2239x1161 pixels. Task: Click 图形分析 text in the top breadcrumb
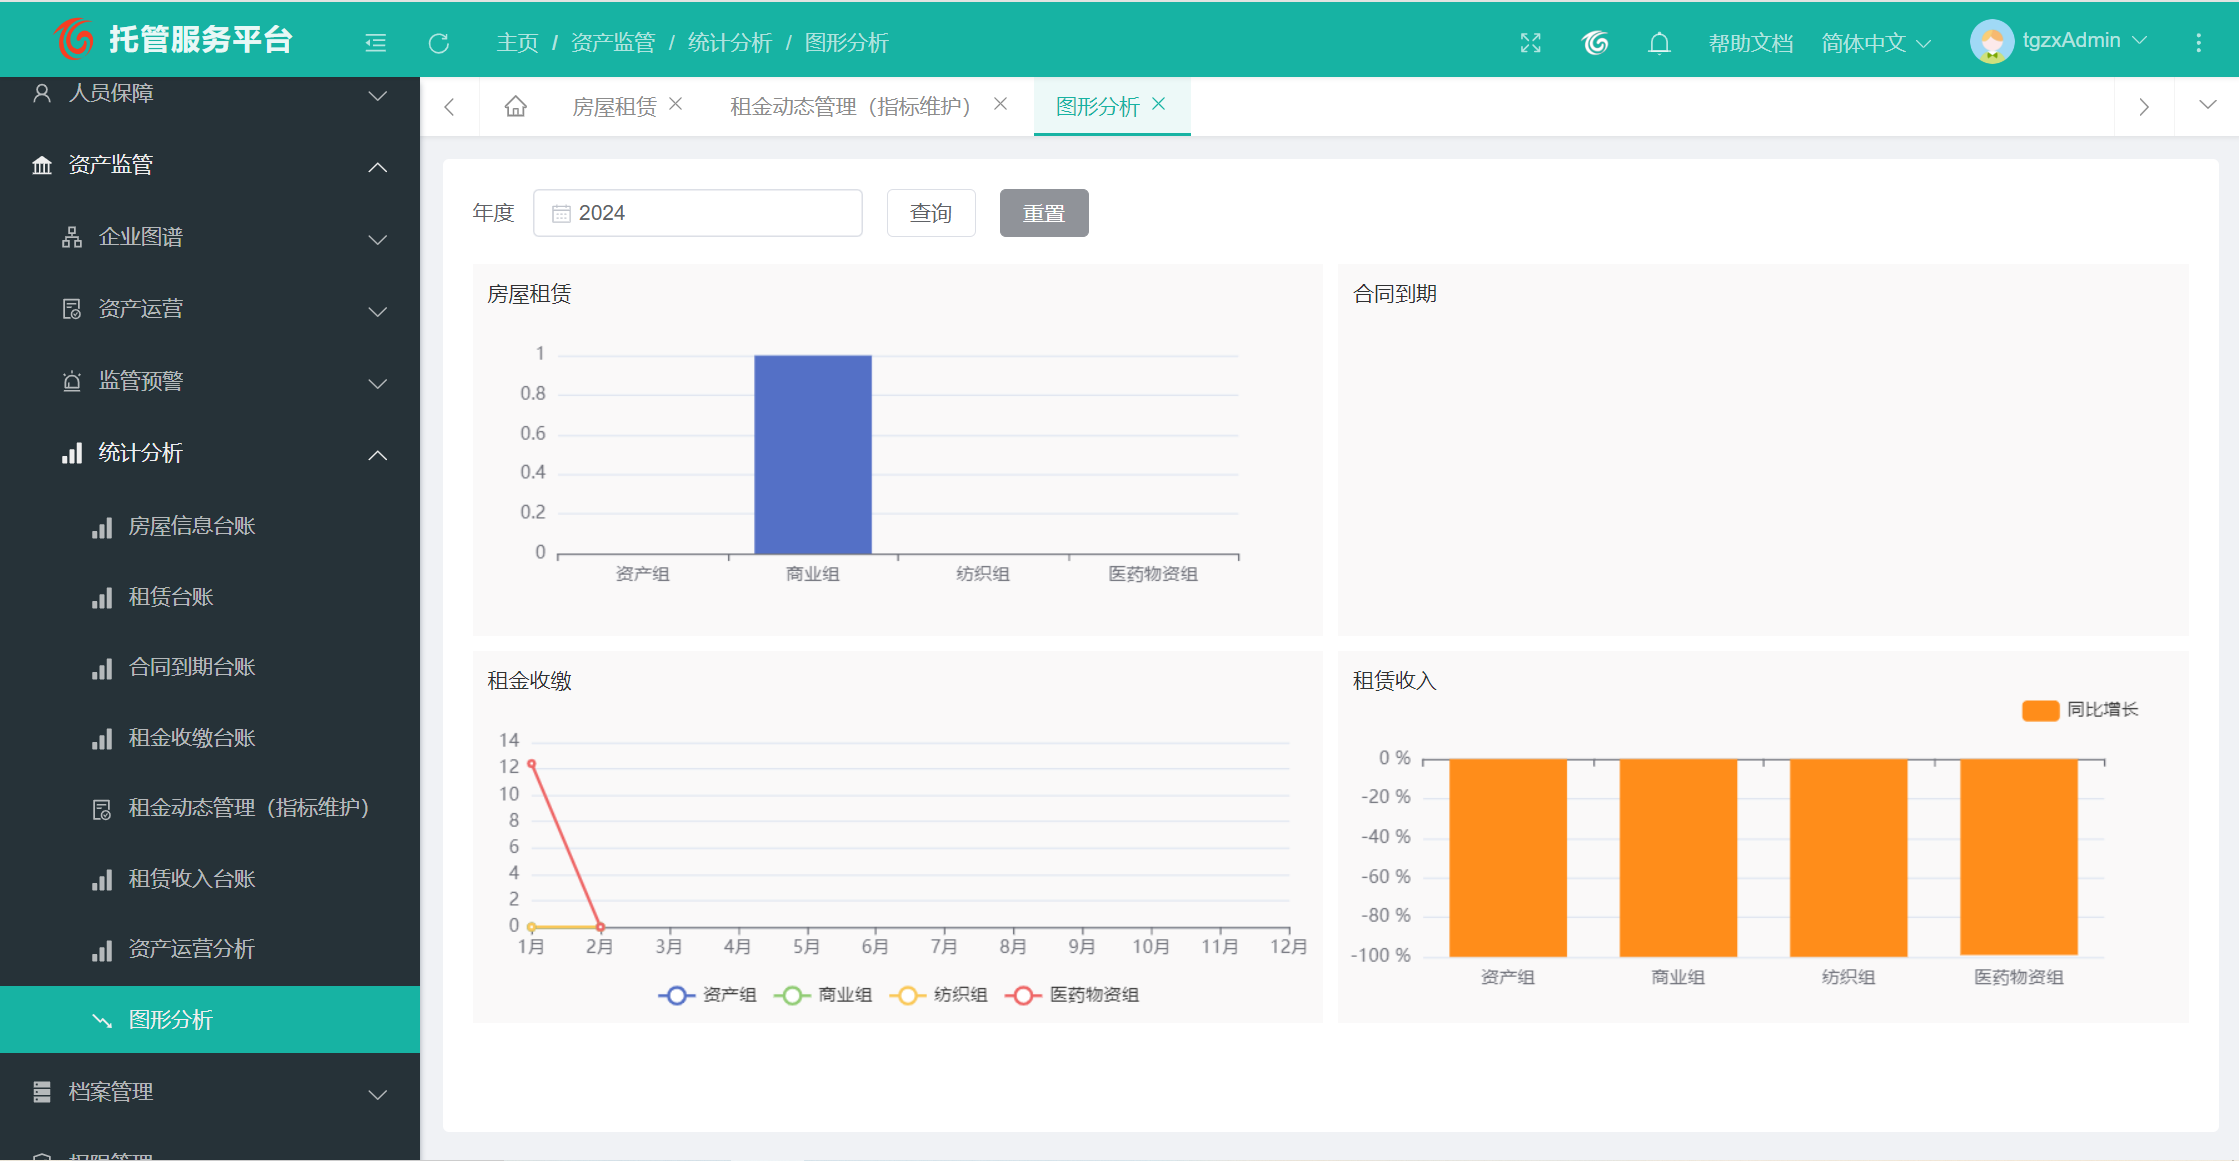pos(847,43)
